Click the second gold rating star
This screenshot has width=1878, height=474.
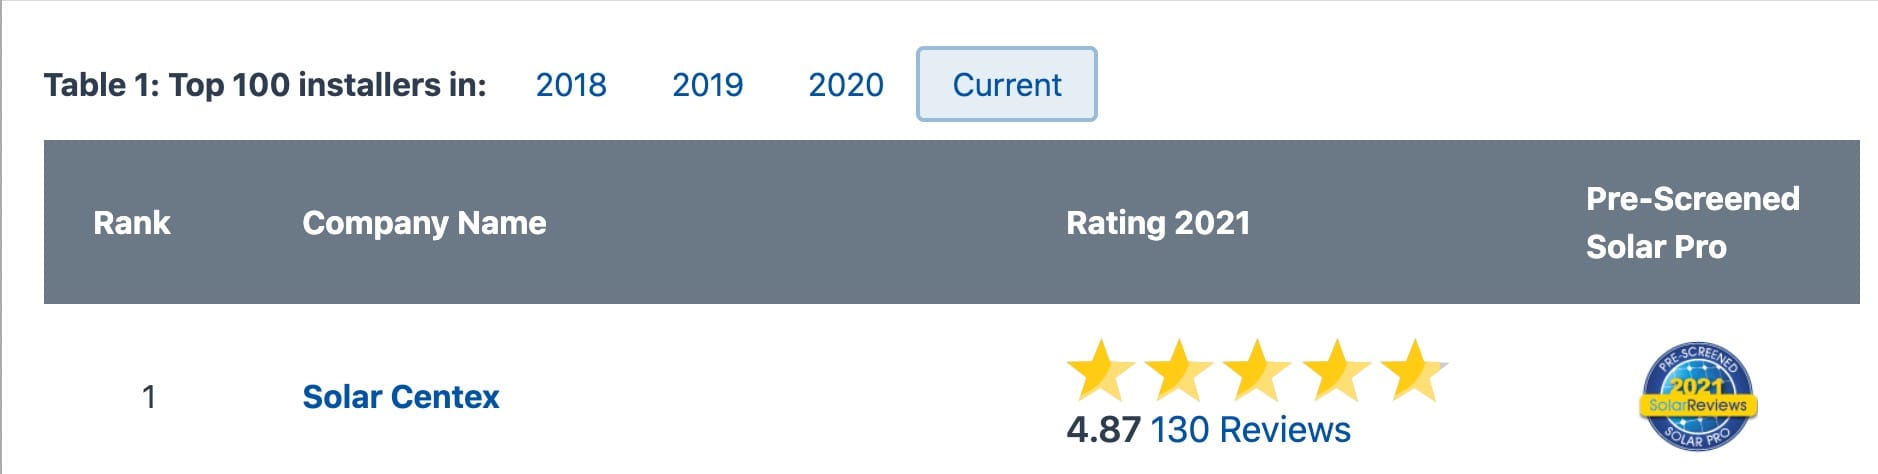(1178, 370)
